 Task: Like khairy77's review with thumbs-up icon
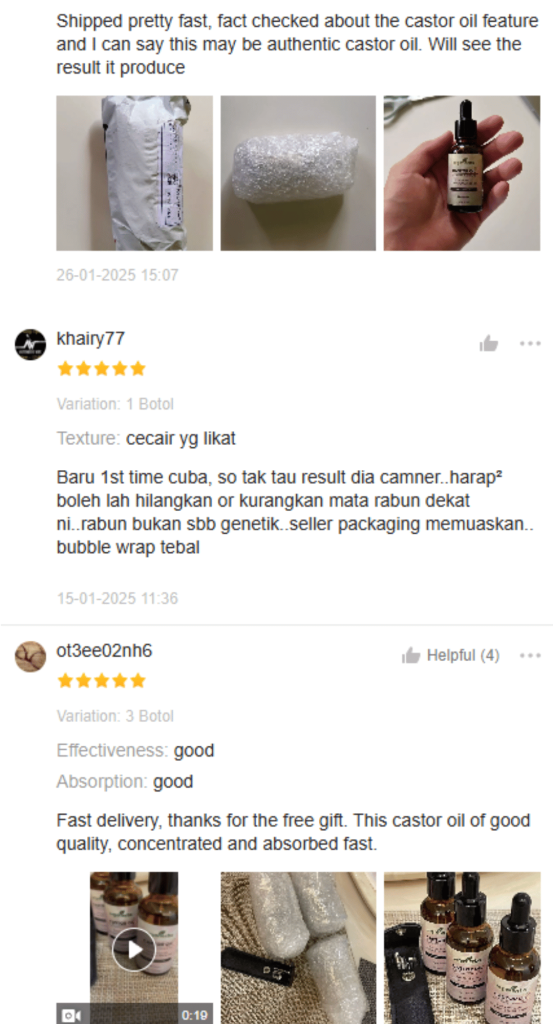[x=488, y=344]
